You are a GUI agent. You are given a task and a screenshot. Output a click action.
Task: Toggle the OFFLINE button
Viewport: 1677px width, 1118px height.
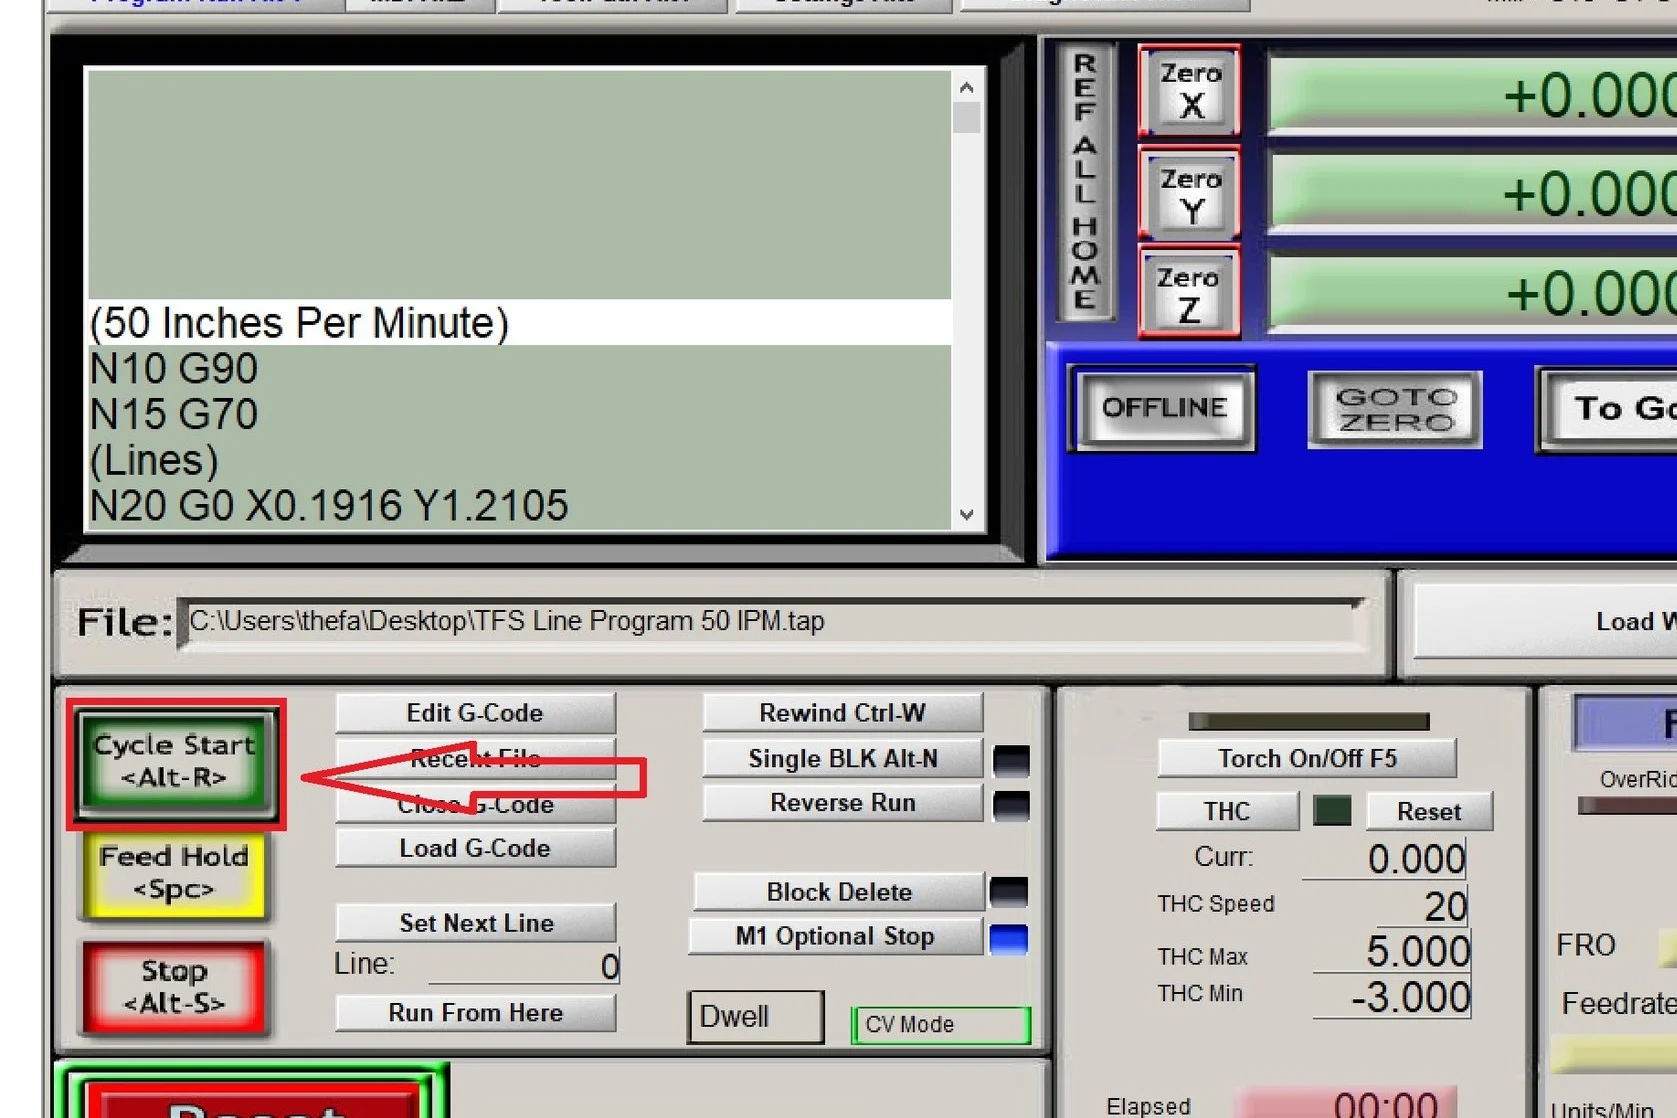(1164, 408)
